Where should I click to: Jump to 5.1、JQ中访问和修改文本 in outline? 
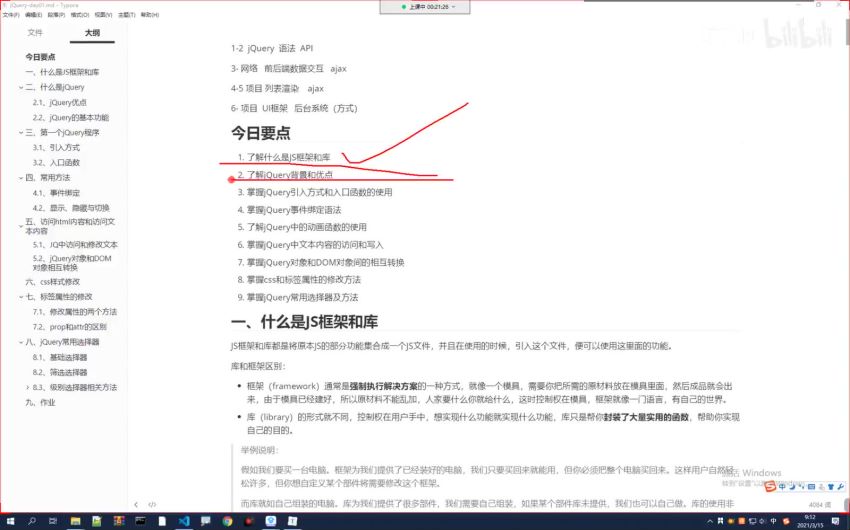pos(75,245)
